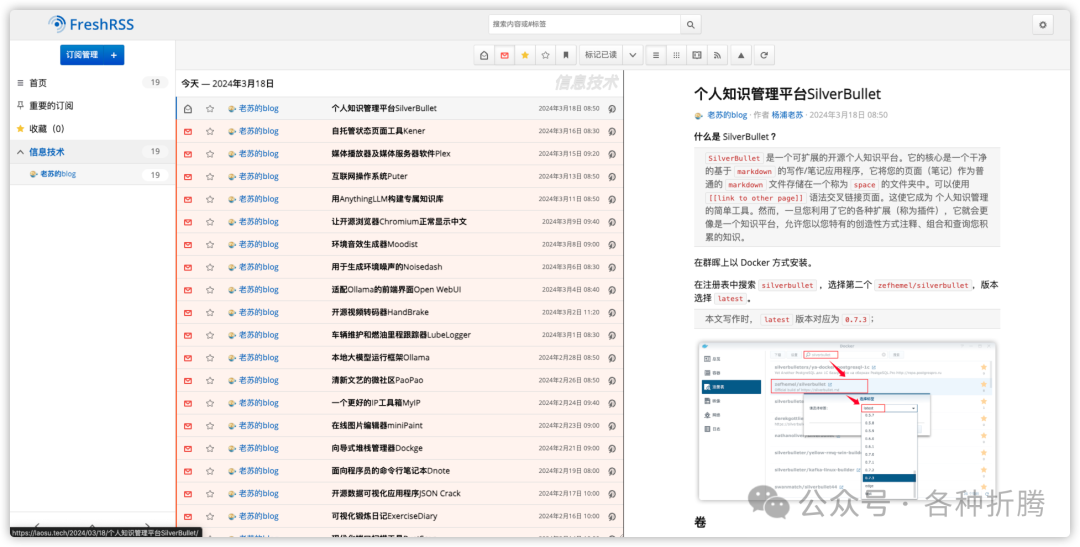The width and height of the screenshot is (1080, 547).
Task: Mark 自托管状态页面工具Kener as read via envelope
Action: [188, 132]
